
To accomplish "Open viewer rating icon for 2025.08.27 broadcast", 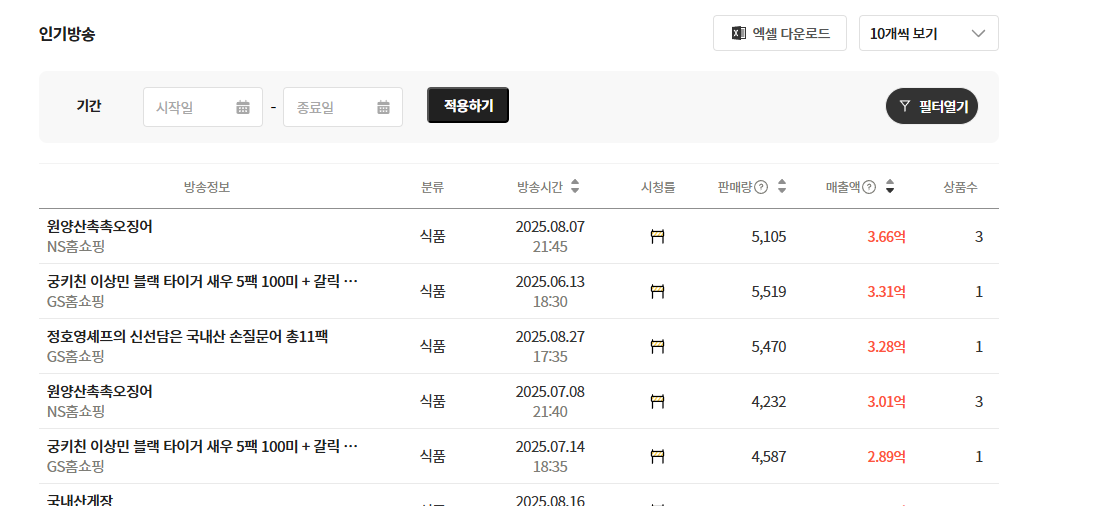I will coord(657,347).
